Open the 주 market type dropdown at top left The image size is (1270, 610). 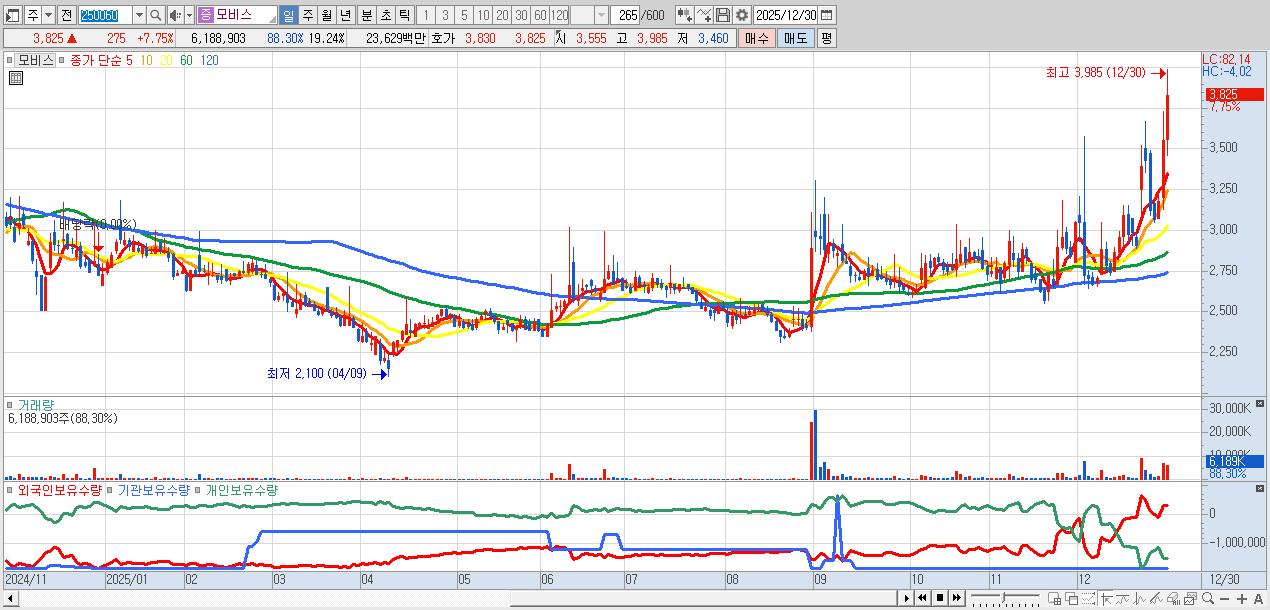[47, 15]
